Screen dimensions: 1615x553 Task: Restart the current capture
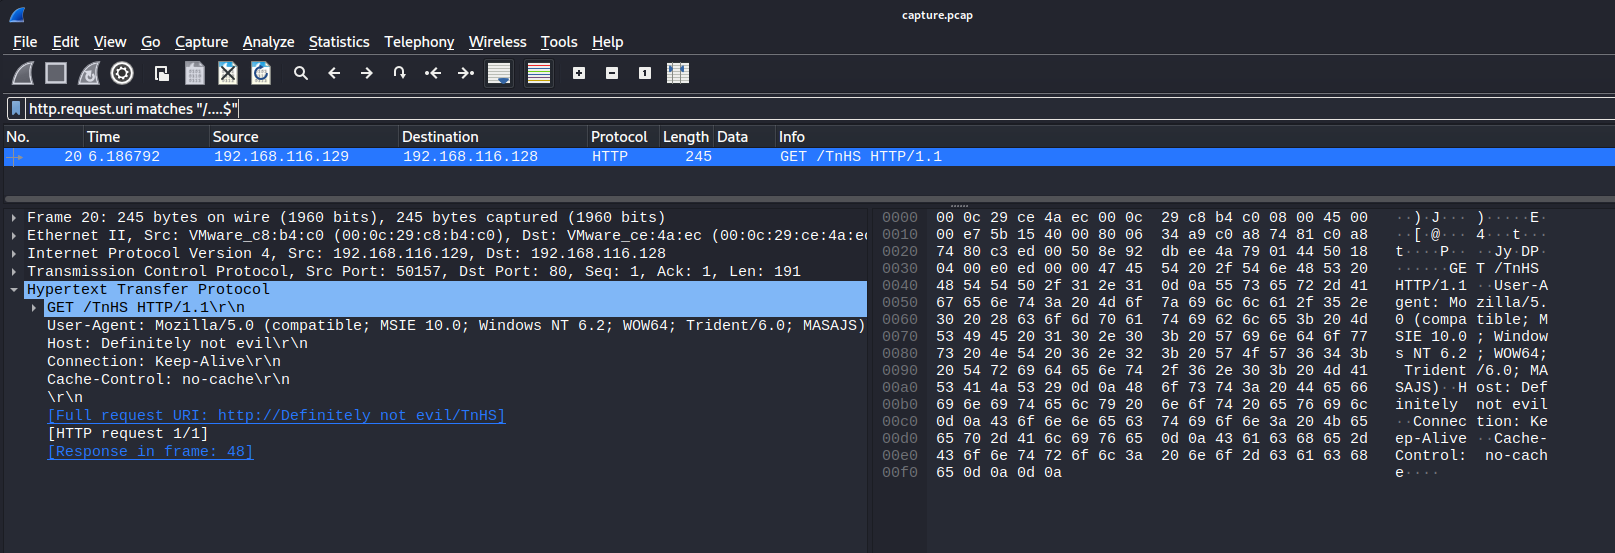point(89,73)
